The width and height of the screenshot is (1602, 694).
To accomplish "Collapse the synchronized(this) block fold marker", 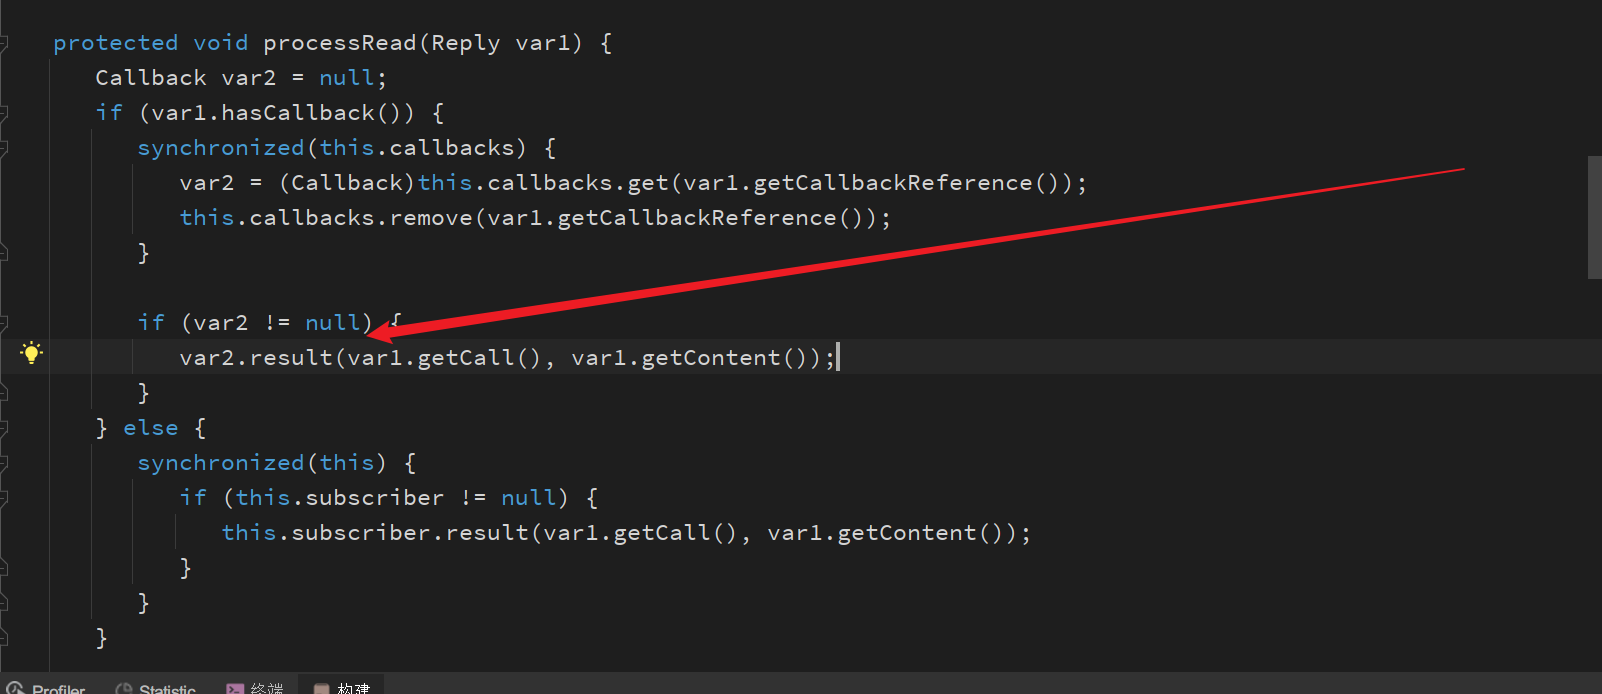I will coord(4,463).
